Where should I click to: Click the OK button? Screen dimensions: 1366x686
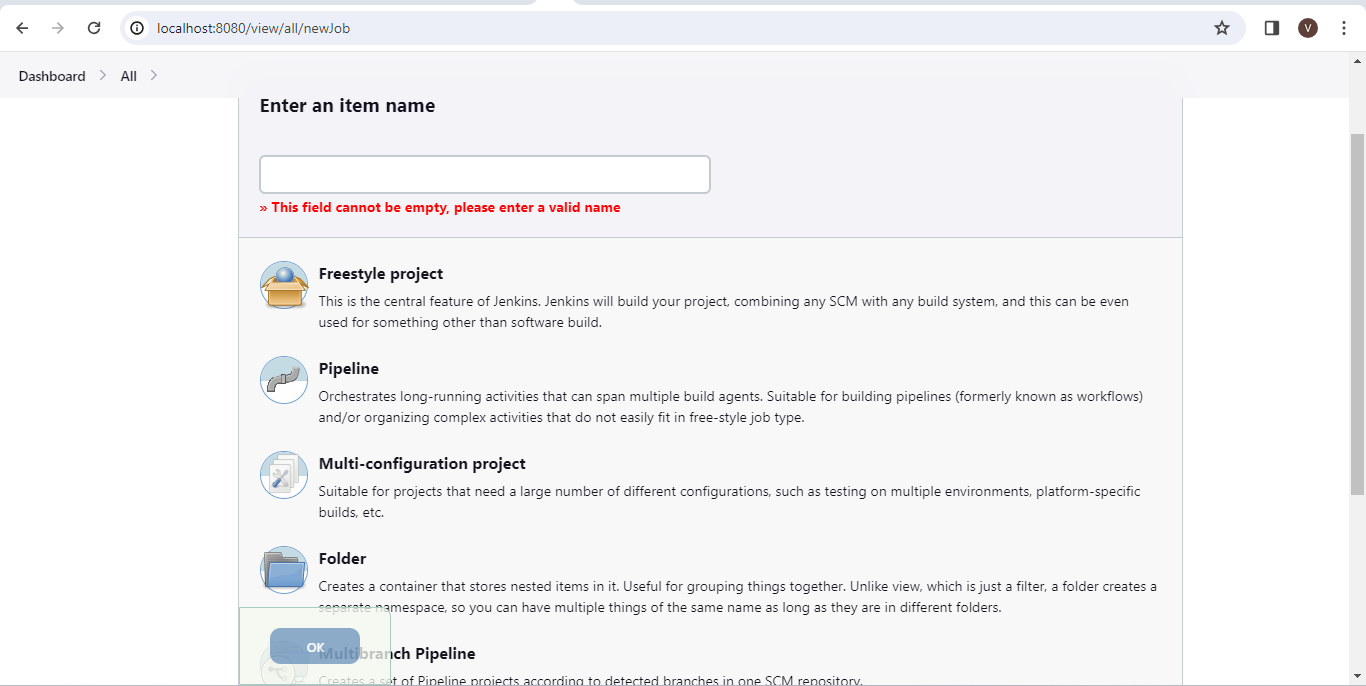(315, 647)
